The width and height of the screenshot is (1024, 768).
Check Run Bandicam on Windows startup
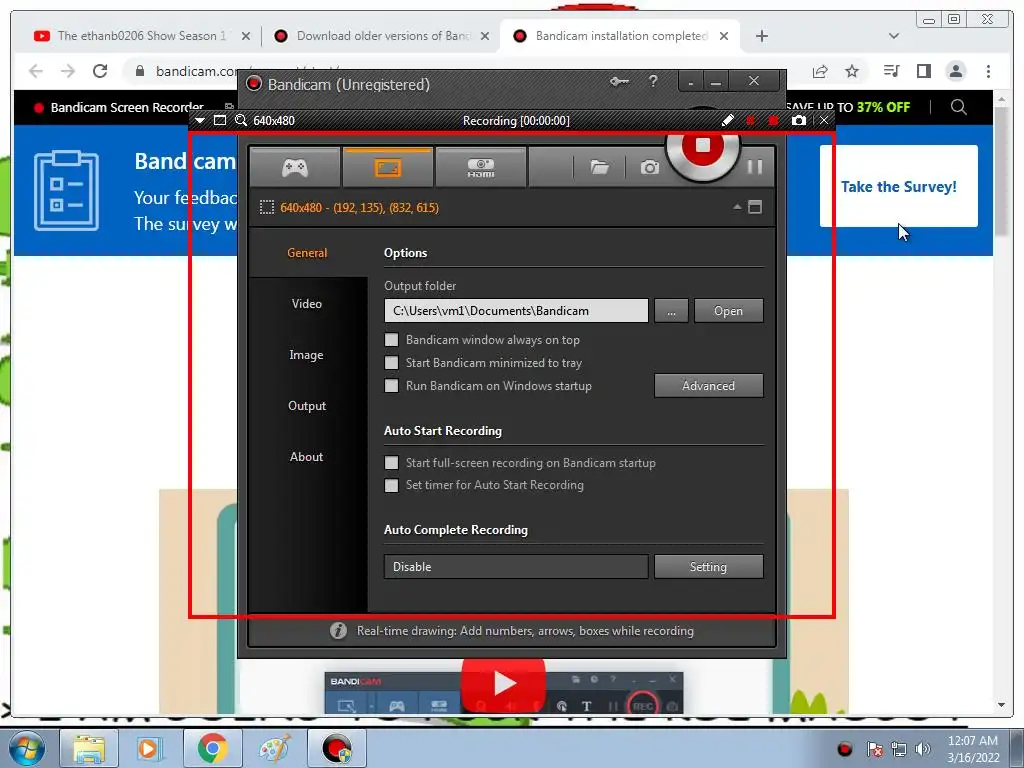(391, 385)
